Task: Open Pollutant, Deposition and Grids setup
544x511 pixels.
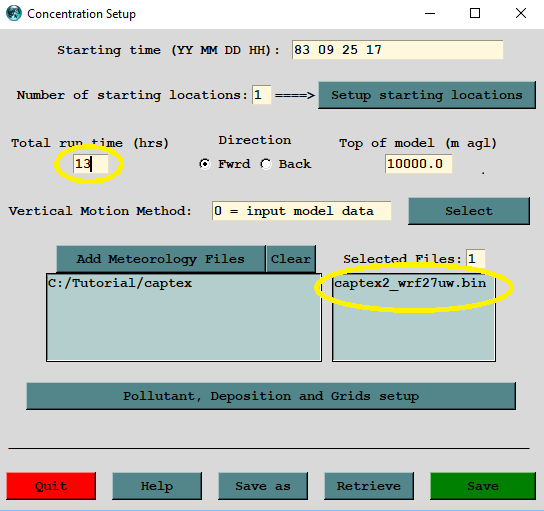Action: coord(271,396)
